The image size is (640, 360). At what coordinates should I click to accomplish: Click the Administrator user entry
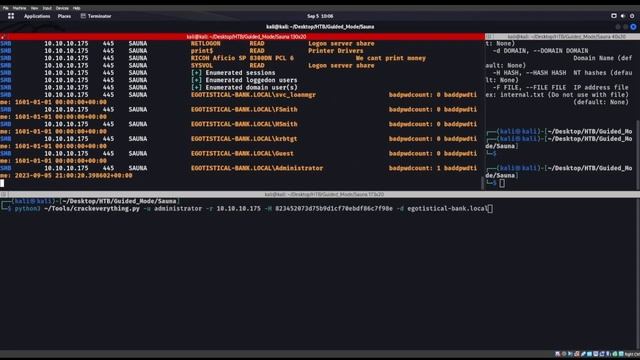tap(257, 169)
